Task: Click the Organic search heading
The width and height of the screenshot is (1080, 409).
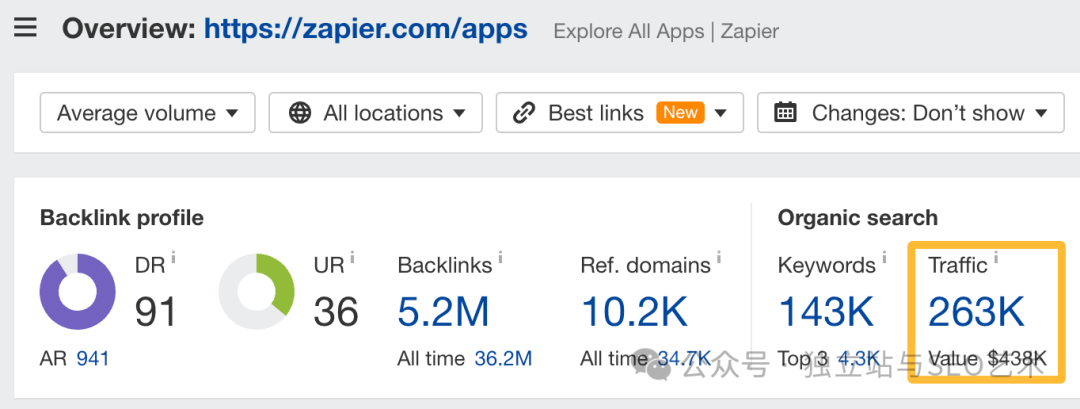Action: coord(858,218)
